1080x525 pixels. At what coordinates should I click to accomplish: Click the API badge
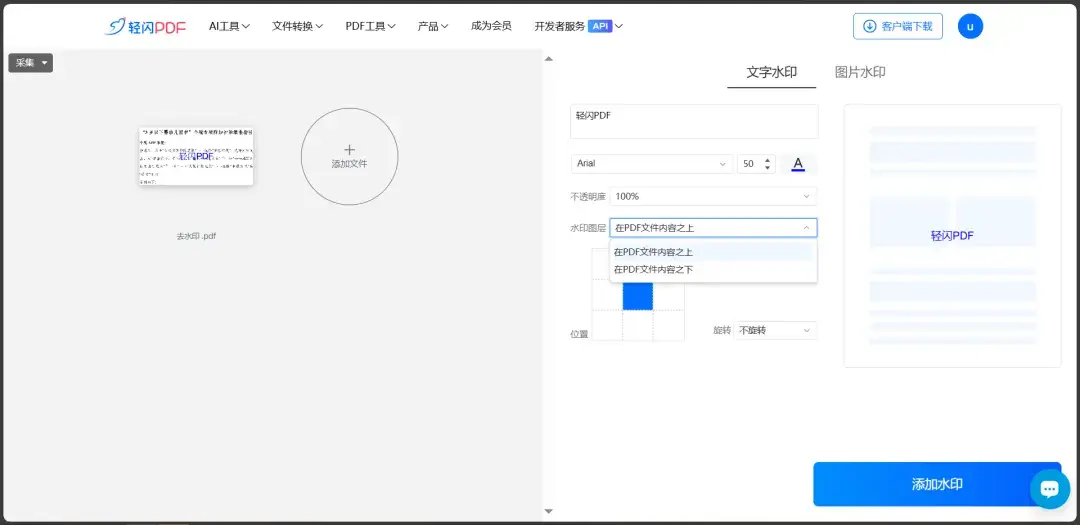click(x=600, y=26)
